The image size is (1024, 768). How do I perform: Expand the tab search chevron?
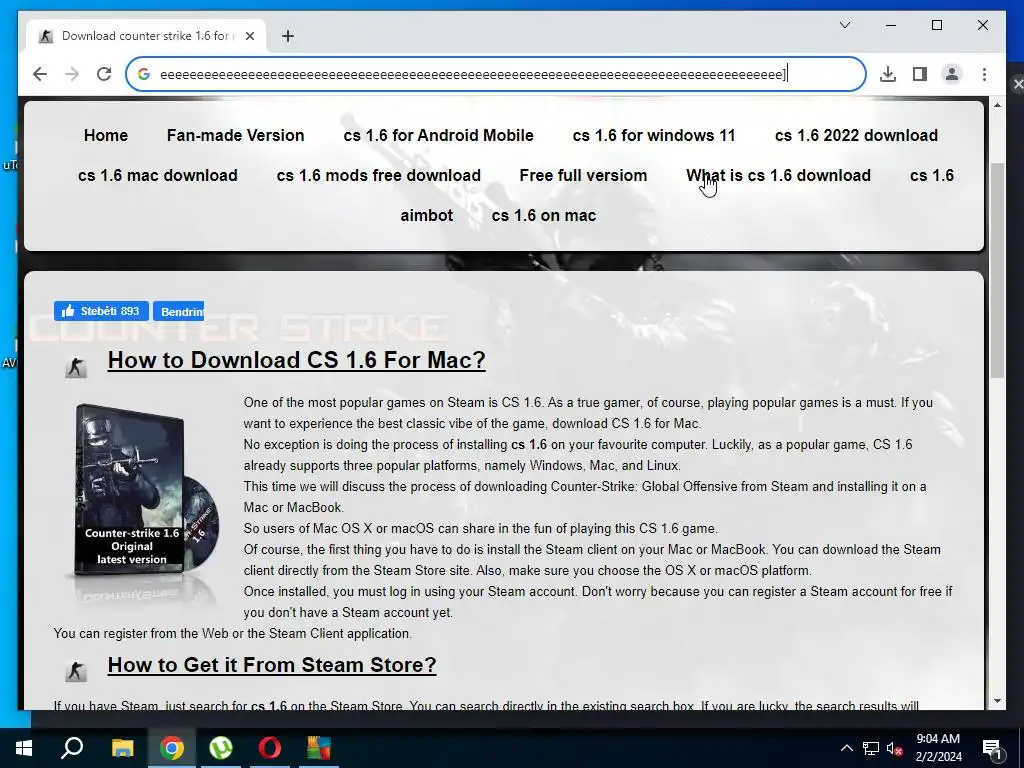pos(844,25)
